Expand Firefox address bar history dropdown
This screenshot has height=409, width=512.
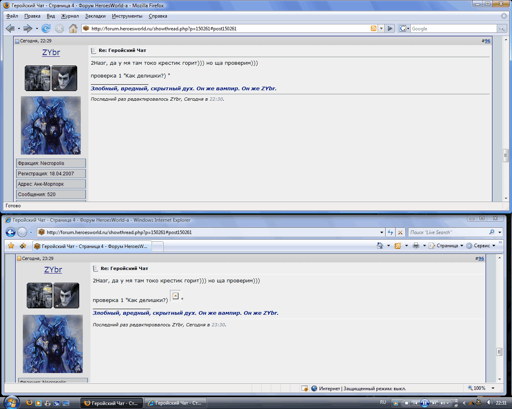click(x=381, y=29)
